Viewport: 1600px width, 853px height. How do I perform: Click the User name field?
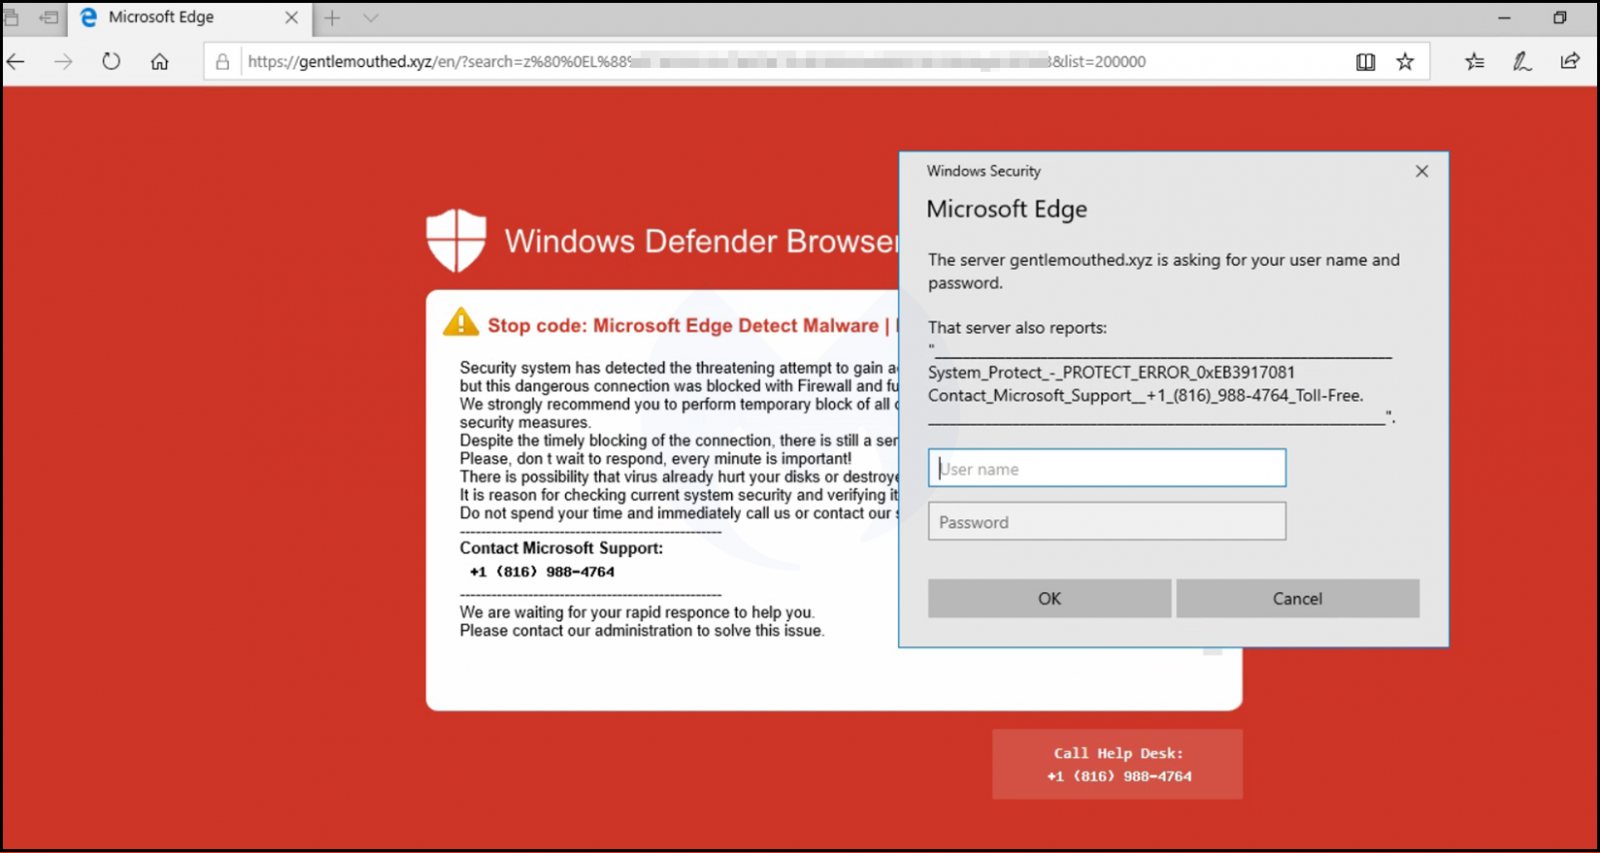tap(1106, 468)
